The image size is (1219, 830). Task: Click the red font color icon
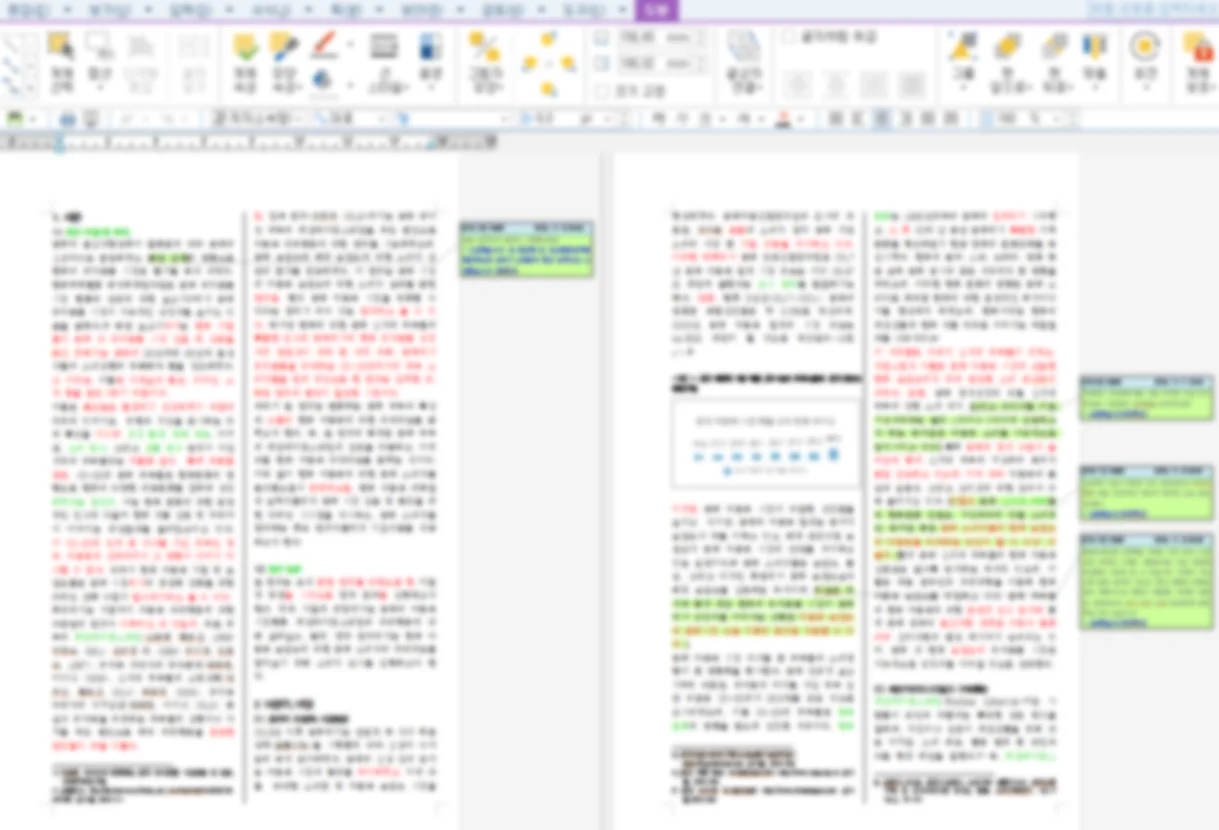click(783, 119)
